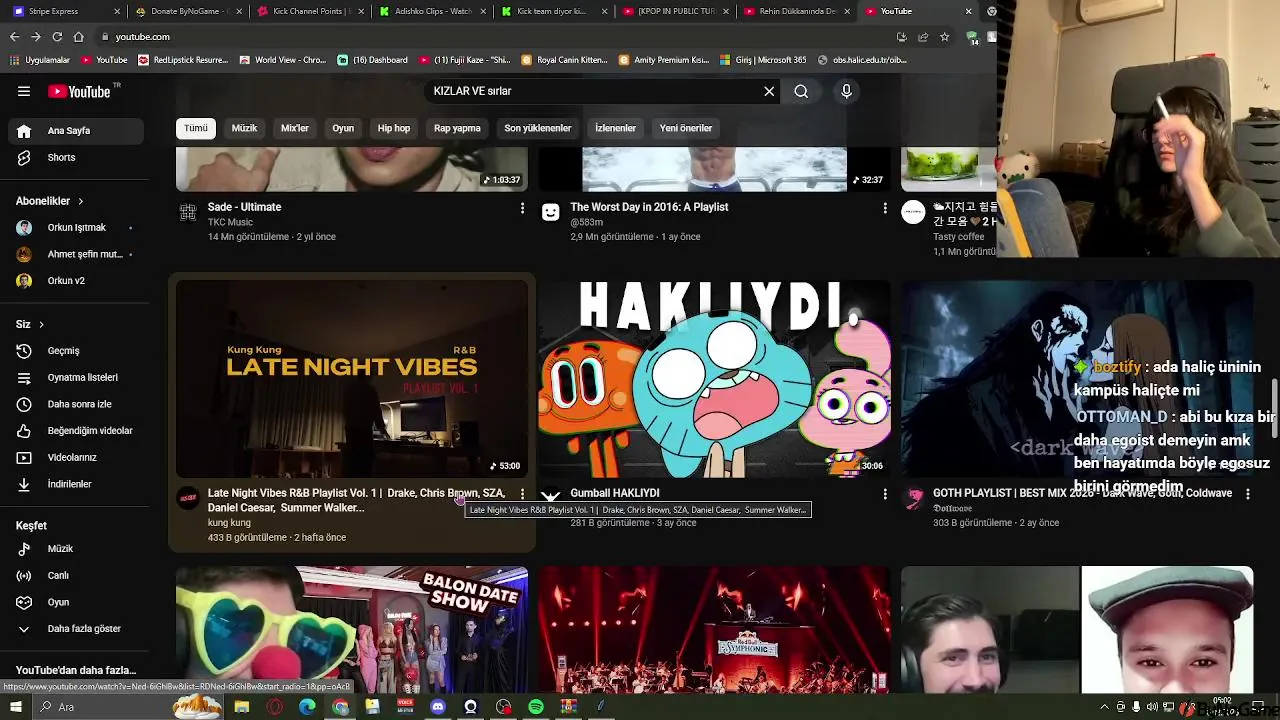1280x720 pixels.
Task: Open Canlı under Keşfet
Action: (78, 575)
